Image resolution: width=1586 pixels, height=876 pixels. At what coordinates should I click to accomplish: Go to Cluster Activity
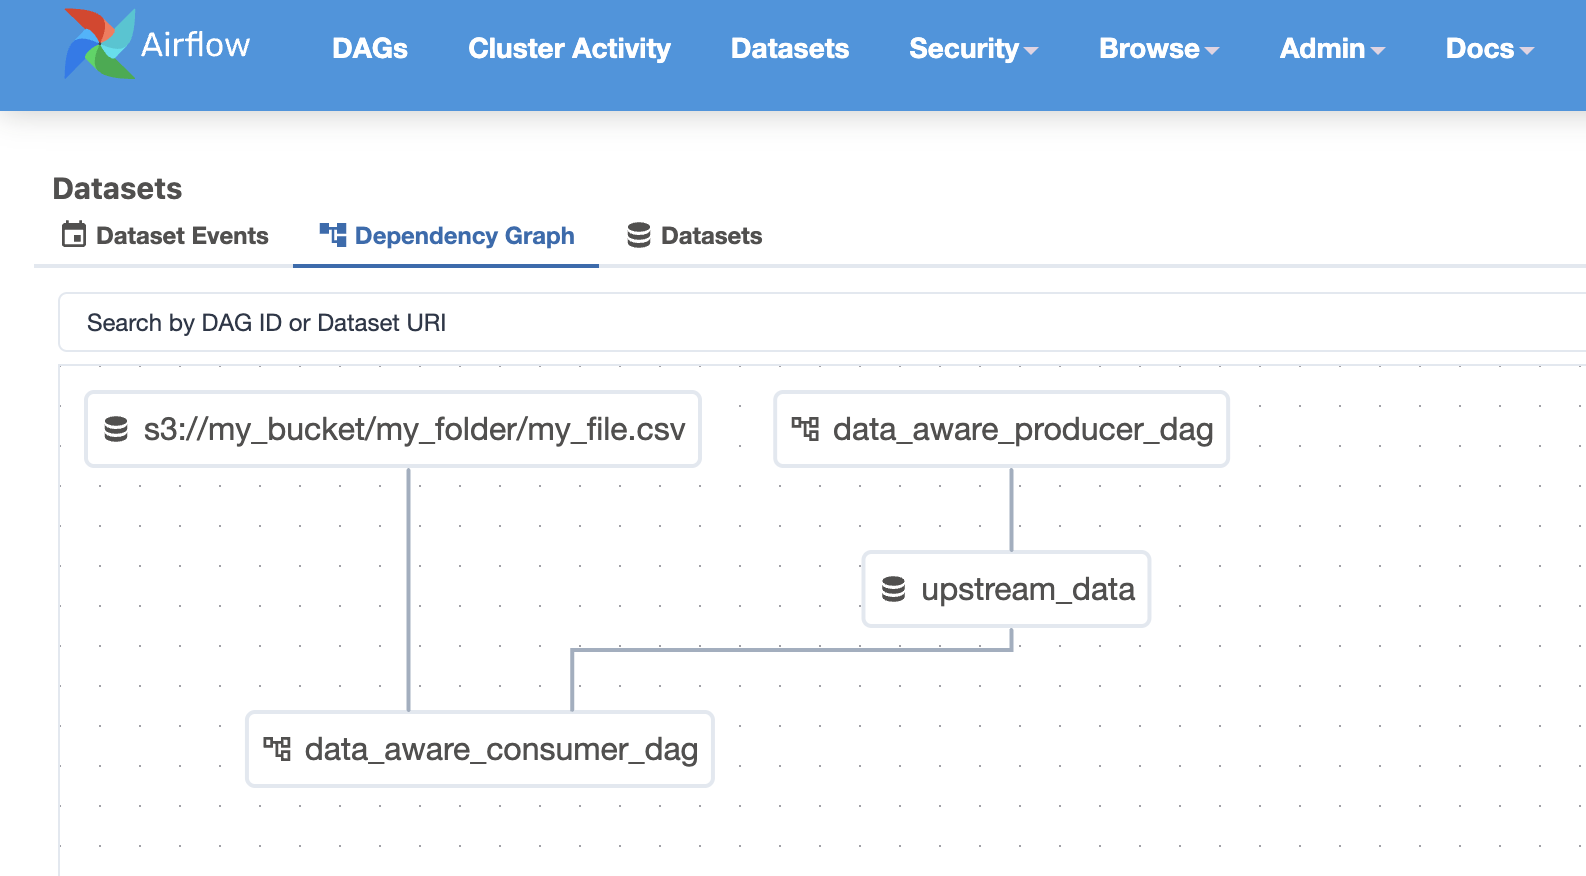pos(569,48)
